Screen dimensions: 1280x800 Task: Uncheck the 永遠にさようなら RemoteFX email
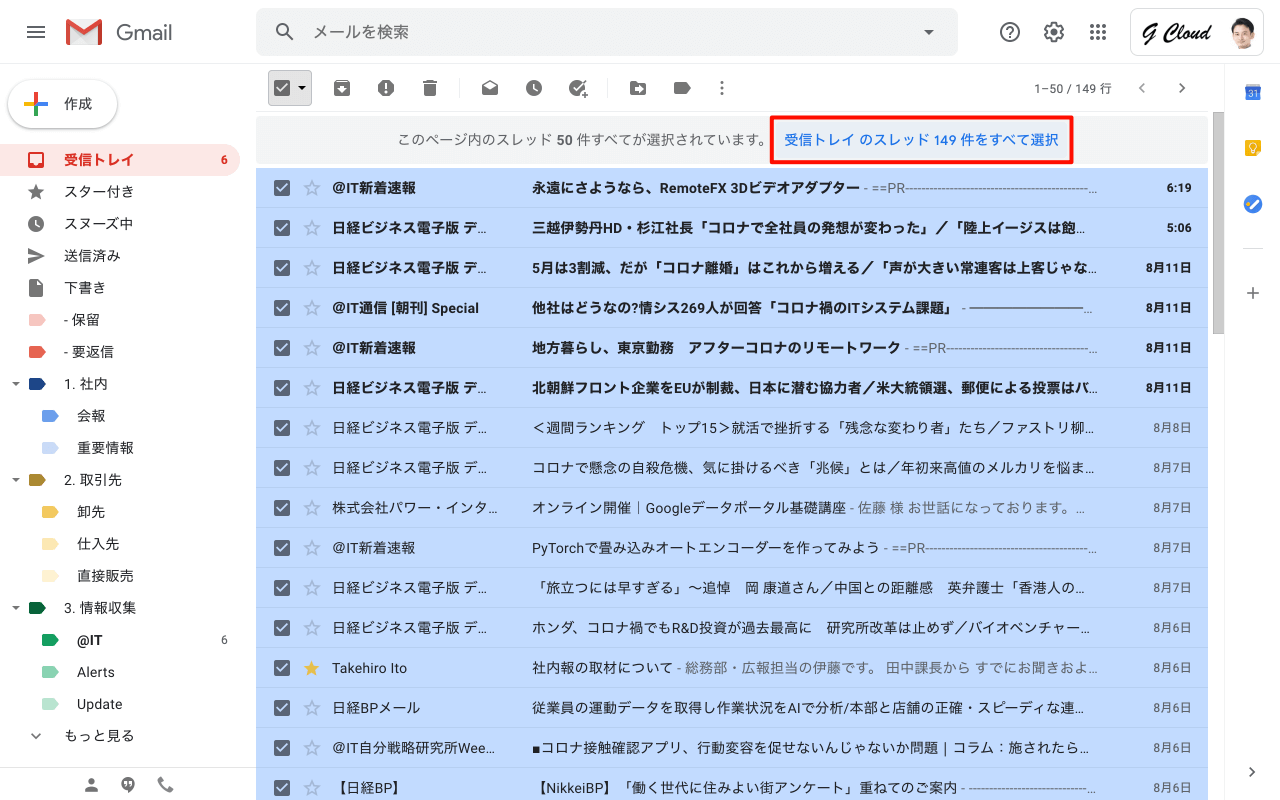282,188
